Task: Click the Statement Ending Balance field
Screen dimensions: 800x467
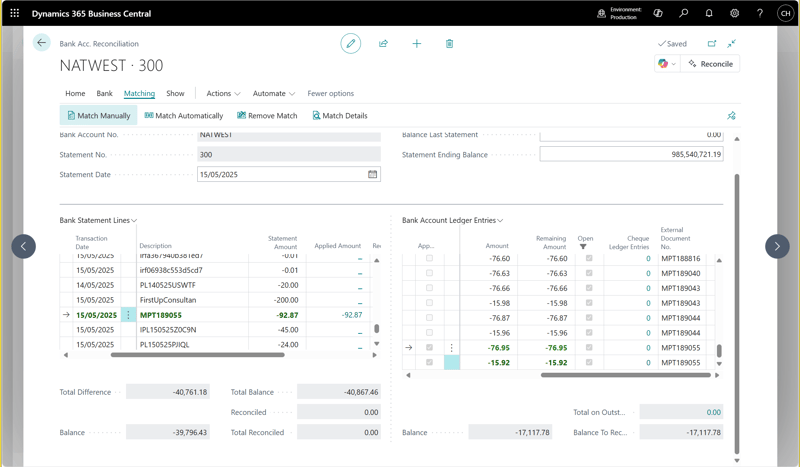Action: pos(631,155)
